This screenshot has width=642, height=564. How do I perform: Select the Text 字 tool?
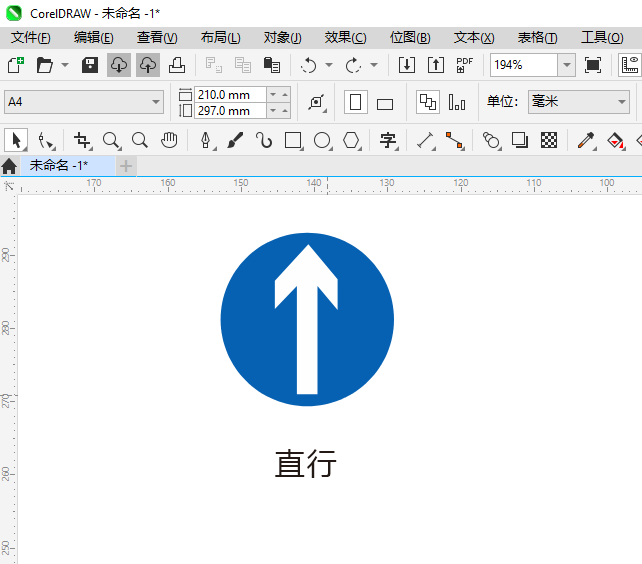coord(388,140)
